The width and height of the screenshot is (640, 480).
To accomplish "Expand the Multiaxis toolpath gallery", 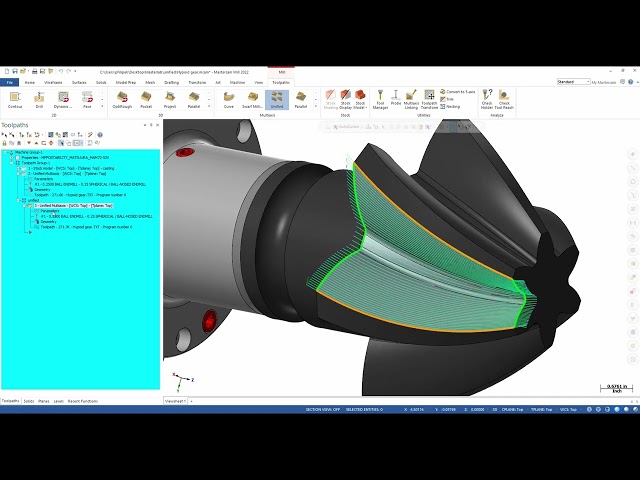I will pos(316,107).
